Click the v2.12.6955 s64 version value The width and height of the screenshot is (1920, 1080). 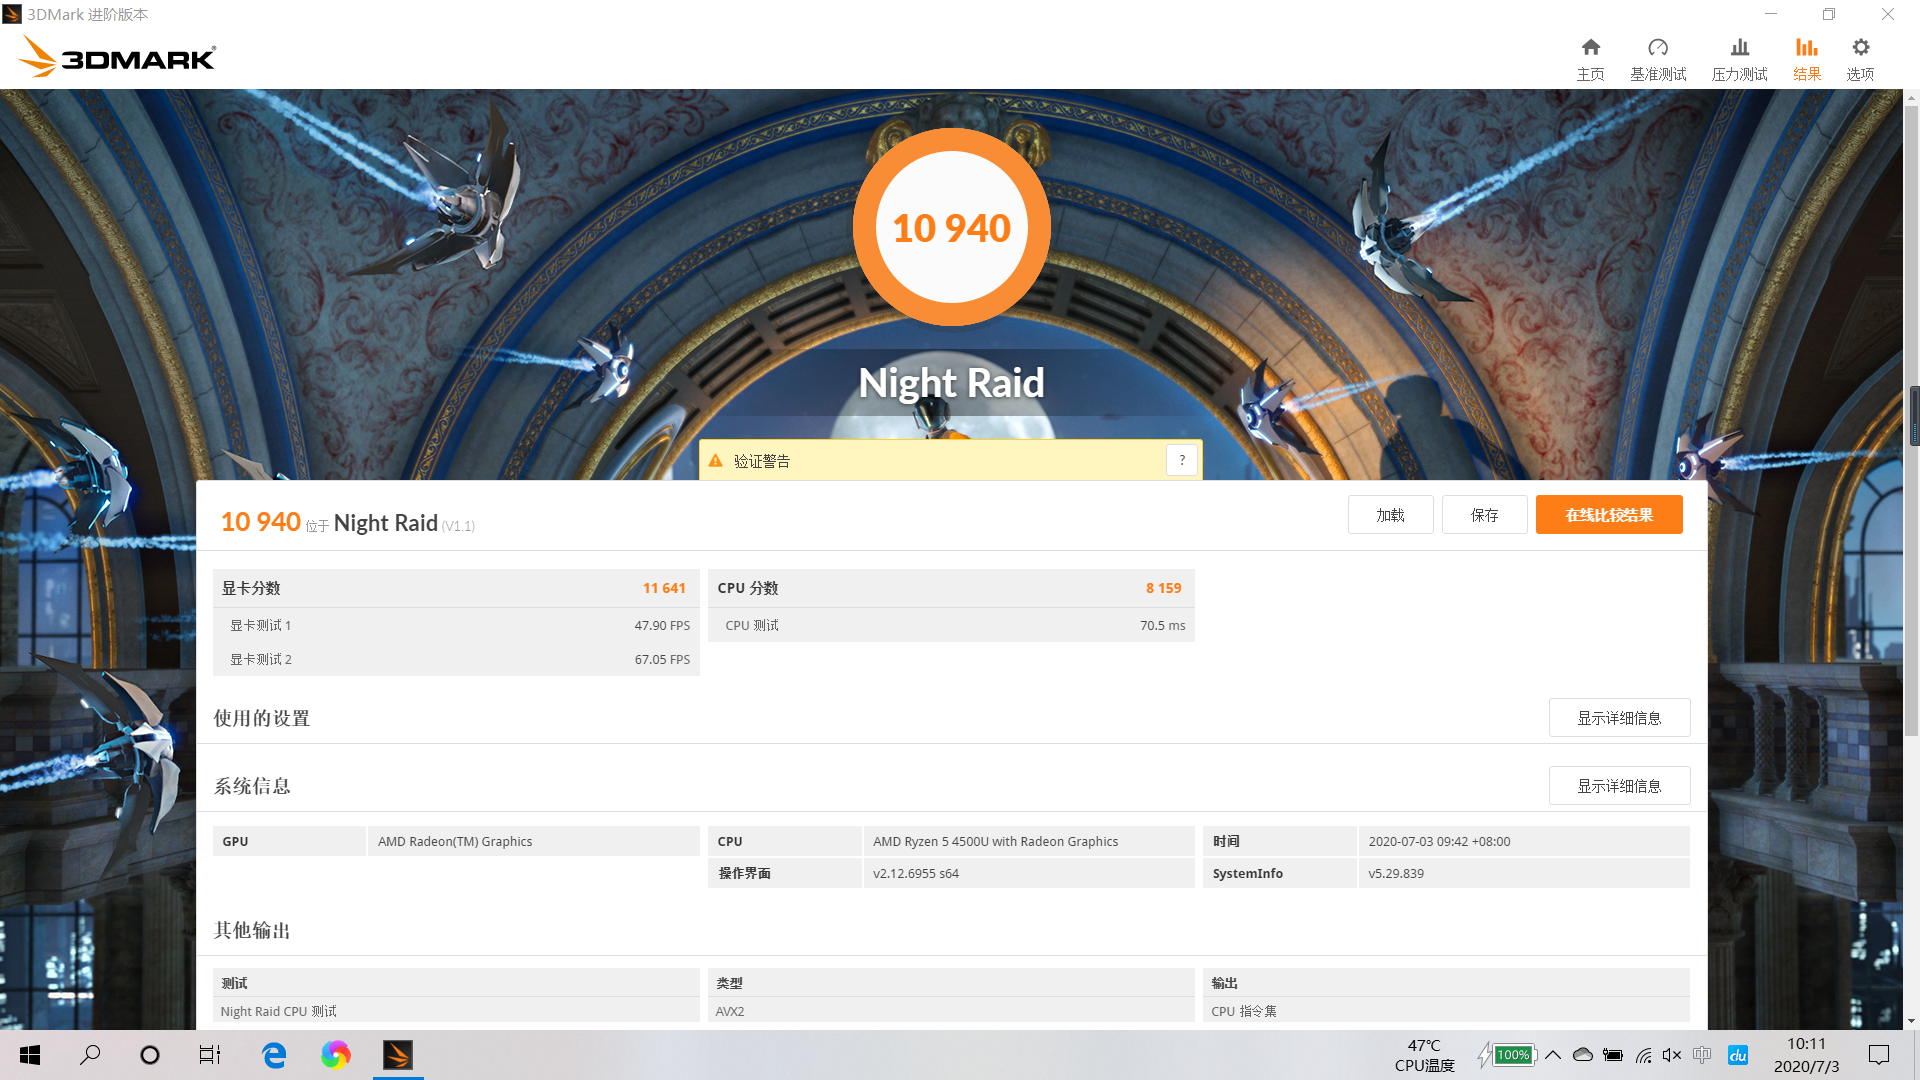(x=915, y=873)
